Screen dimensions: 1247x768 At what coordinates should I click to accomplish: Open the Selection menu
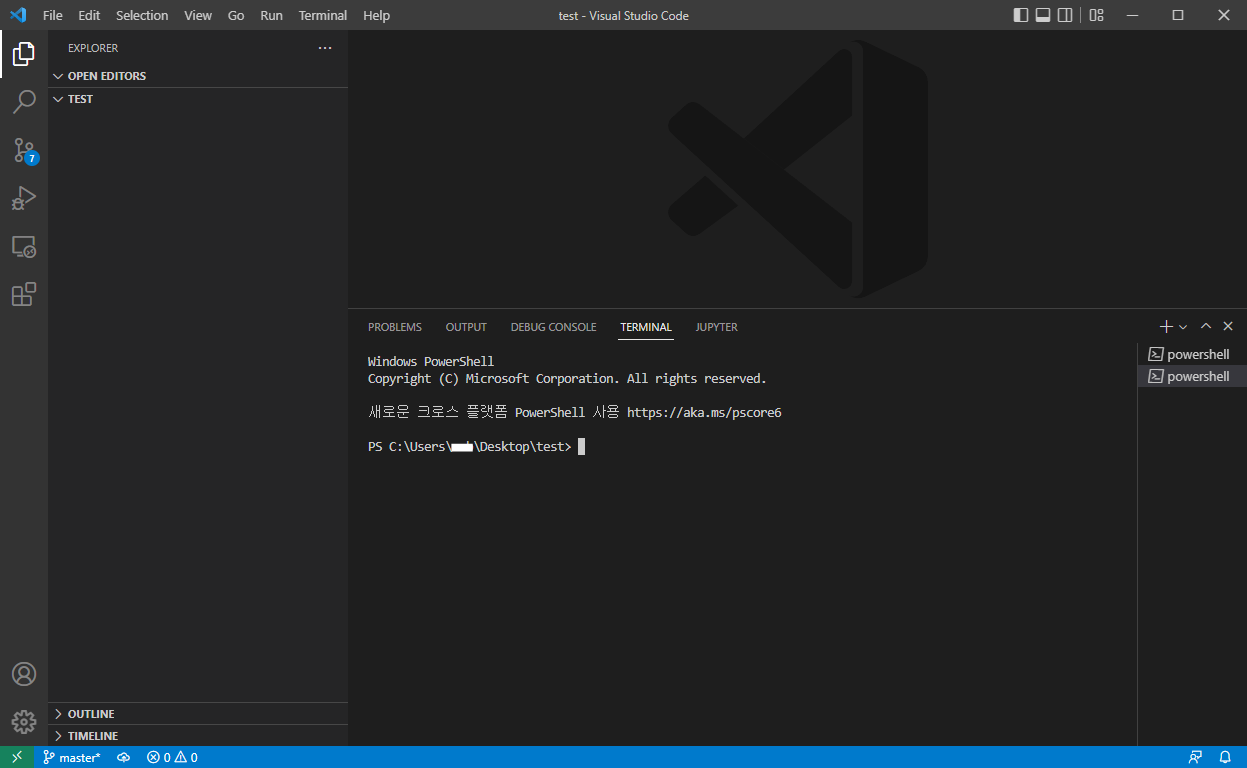point(142,15)
